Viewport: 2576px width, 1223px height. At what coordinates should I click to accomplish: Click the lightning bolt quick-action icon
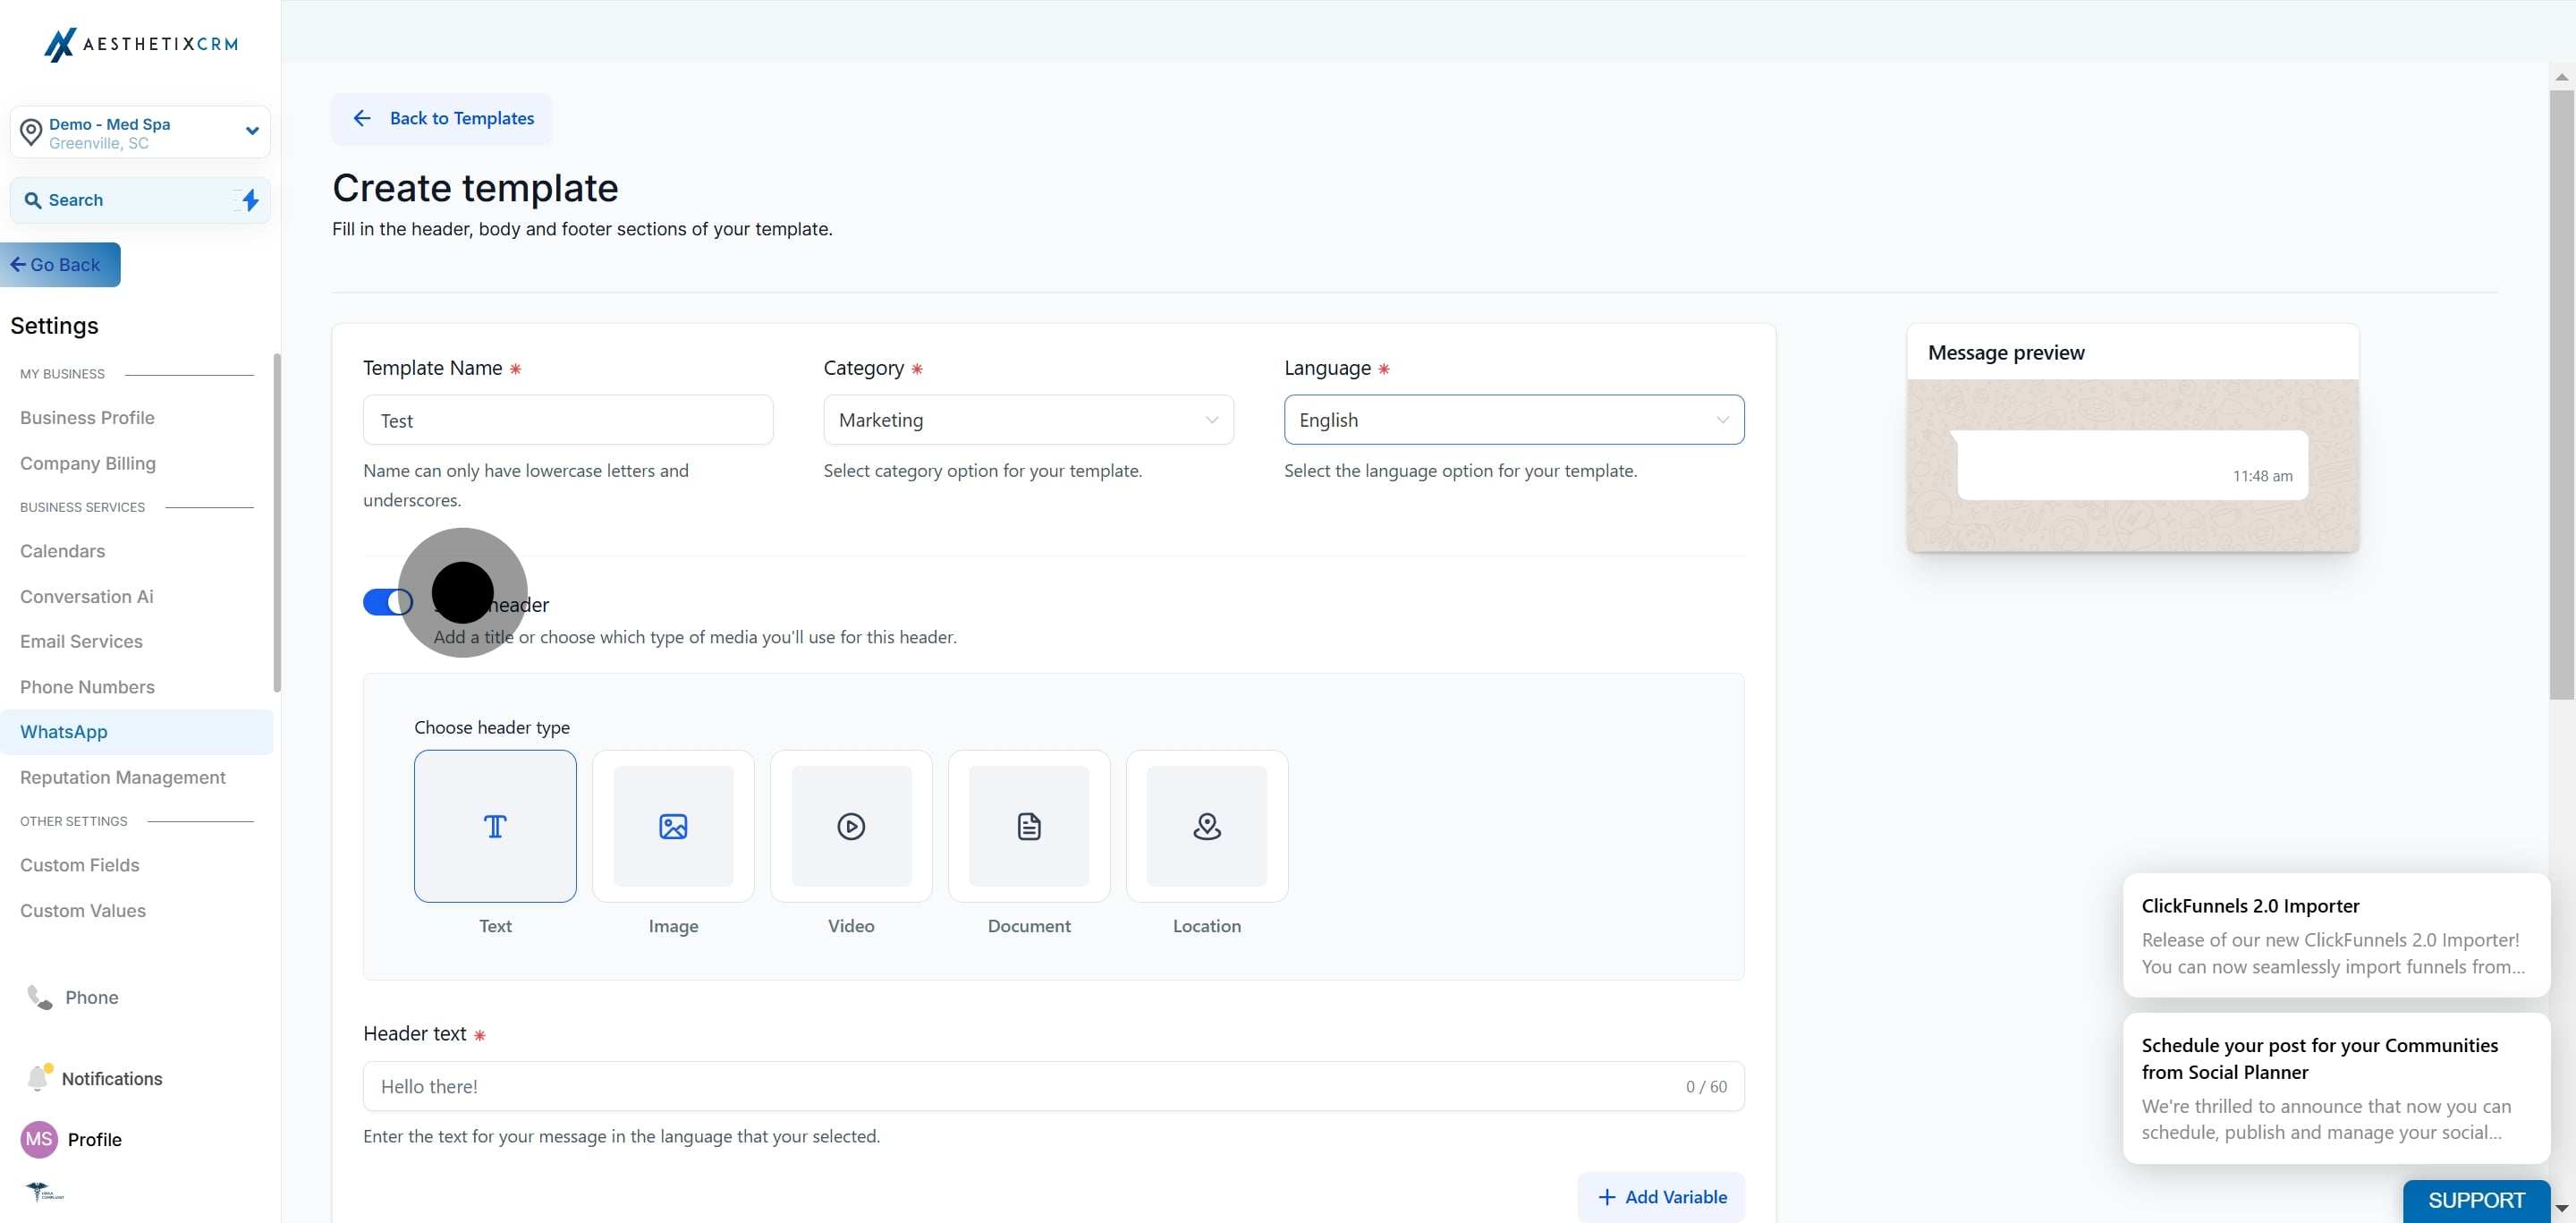coord(250,200)
